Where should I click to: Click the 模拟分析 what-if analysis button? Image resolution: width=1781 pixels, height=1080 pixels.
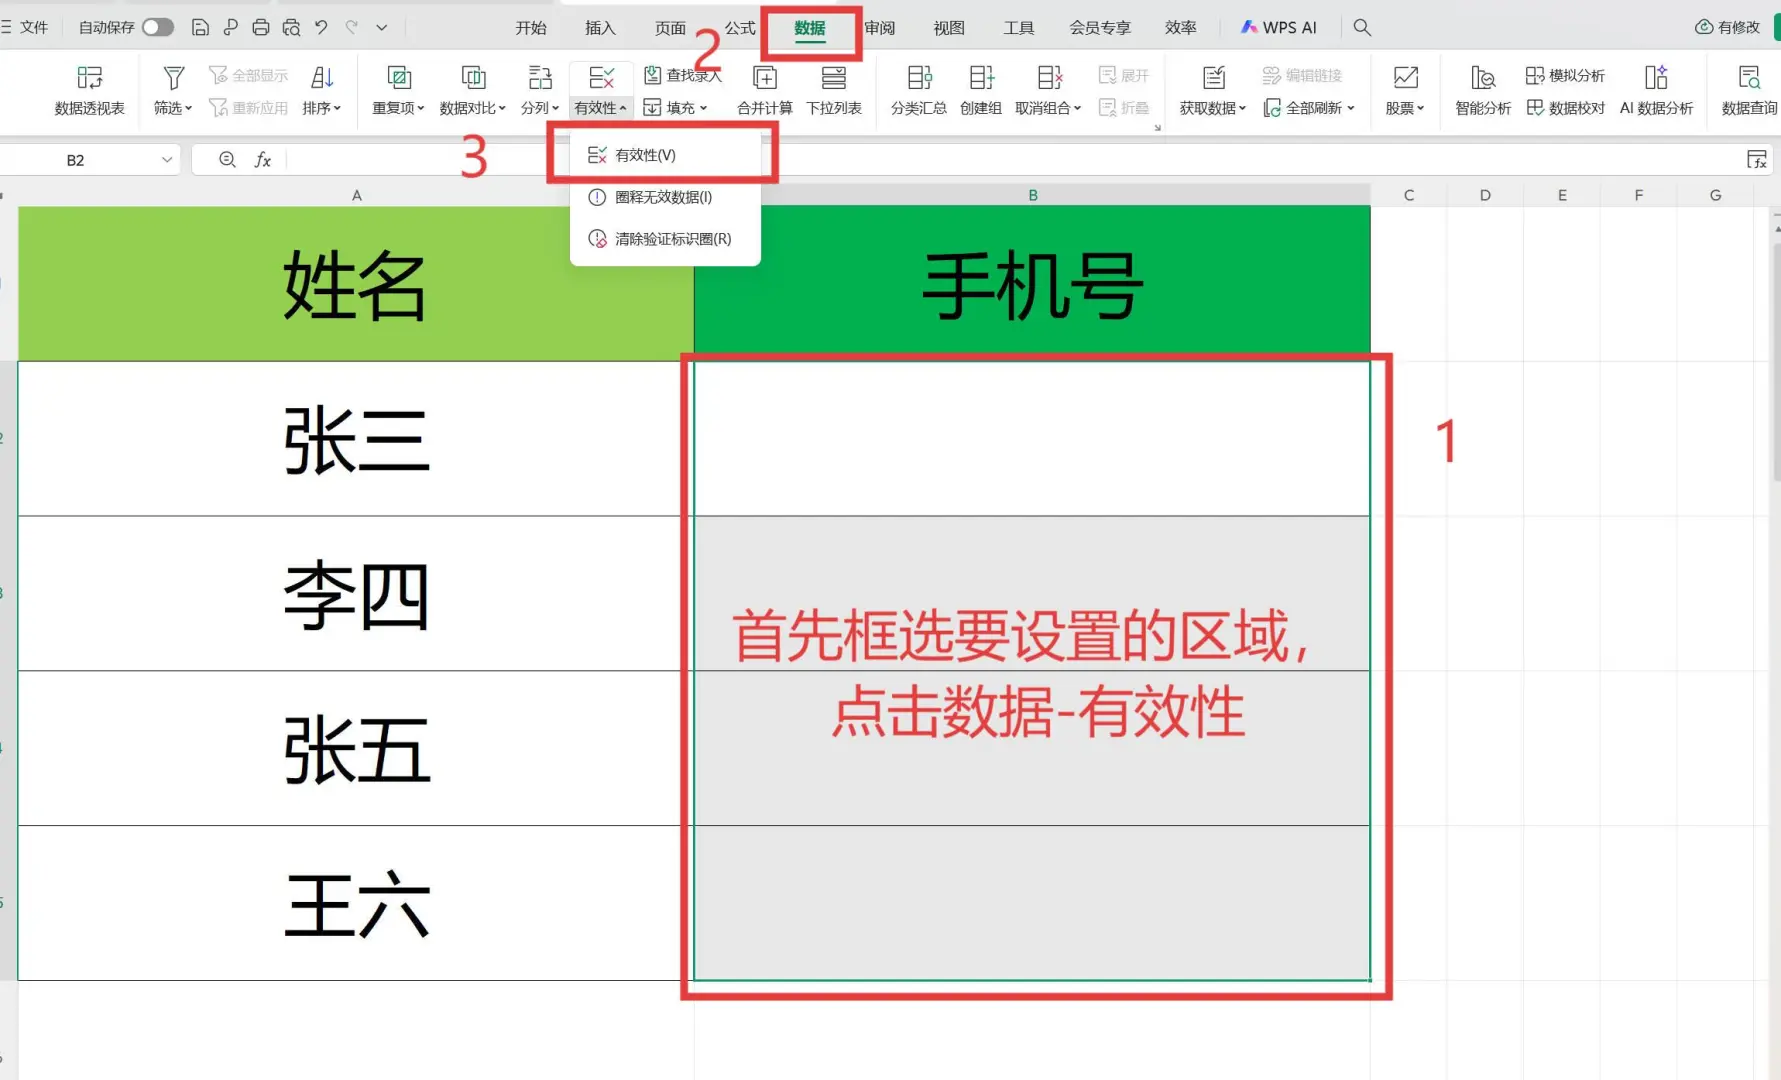pos(1565,75)
